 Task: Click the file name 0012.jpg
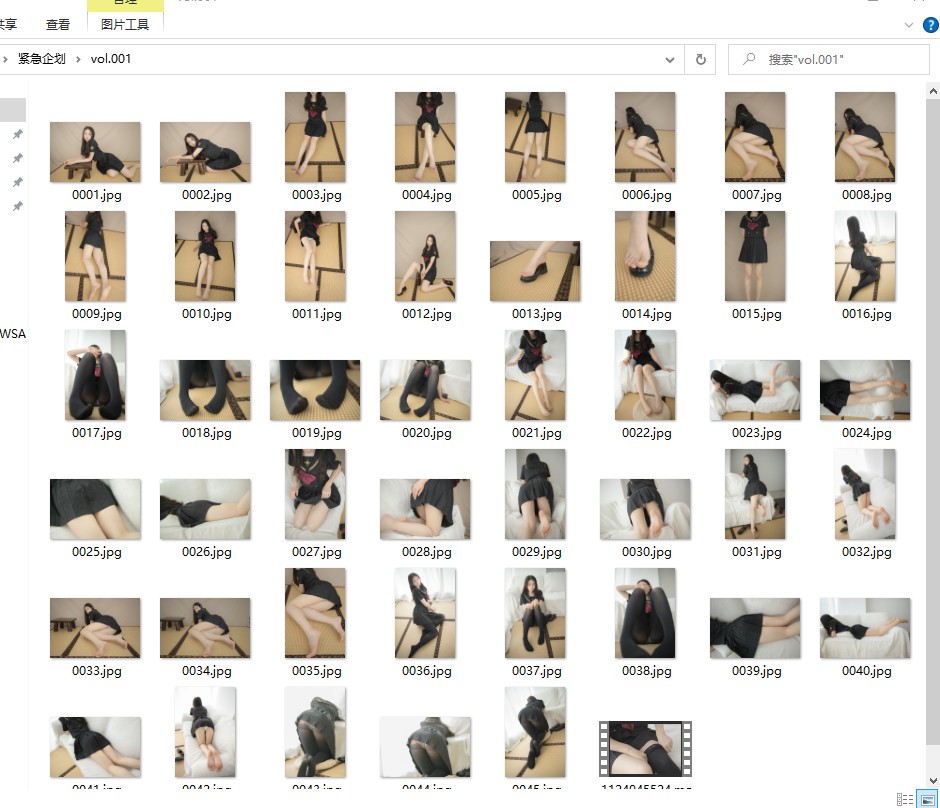[427, 313]
